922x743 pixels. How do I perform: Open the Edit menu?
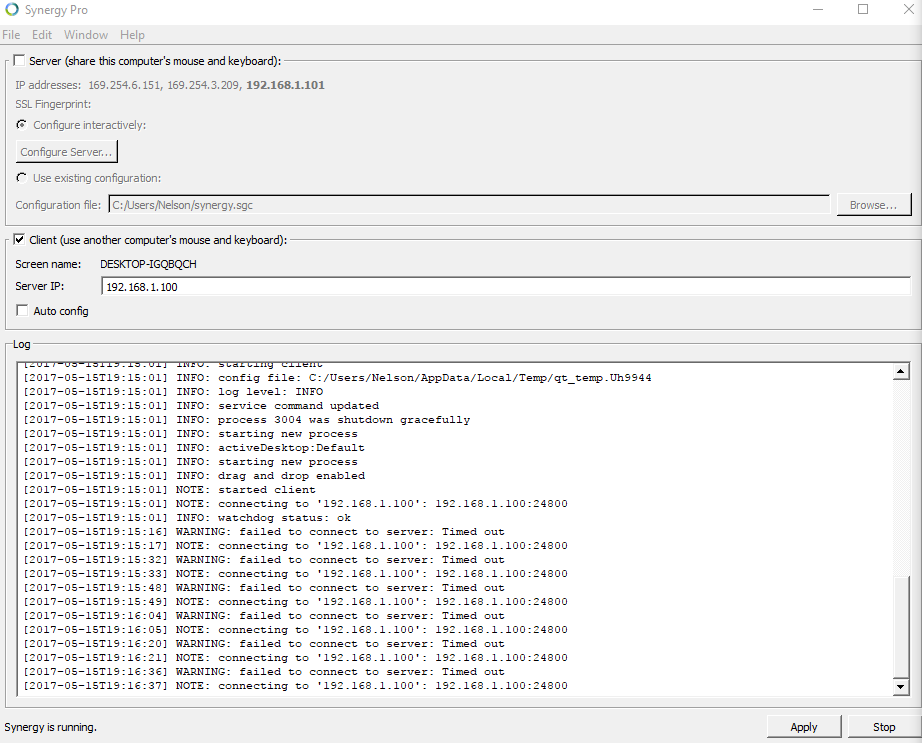(x=42, y=35)
